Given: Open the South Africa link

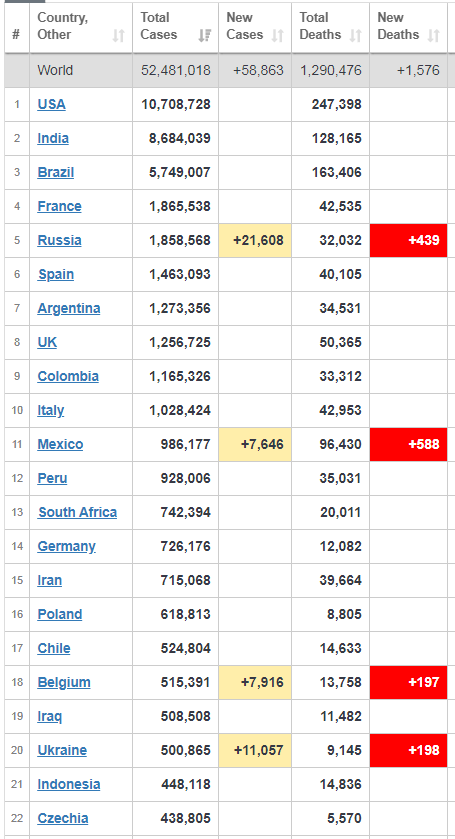Looking at the screenshot, I should tap(77, 512).
